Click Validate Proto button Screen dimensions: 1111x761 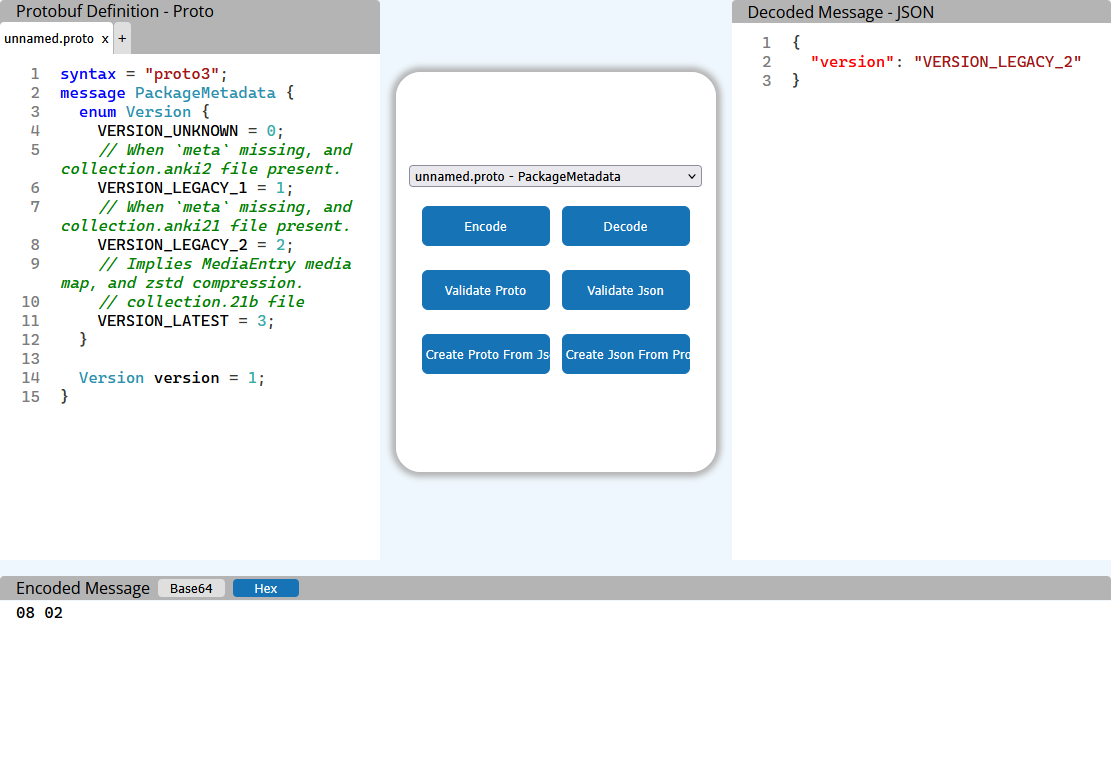tap(485, 290)
